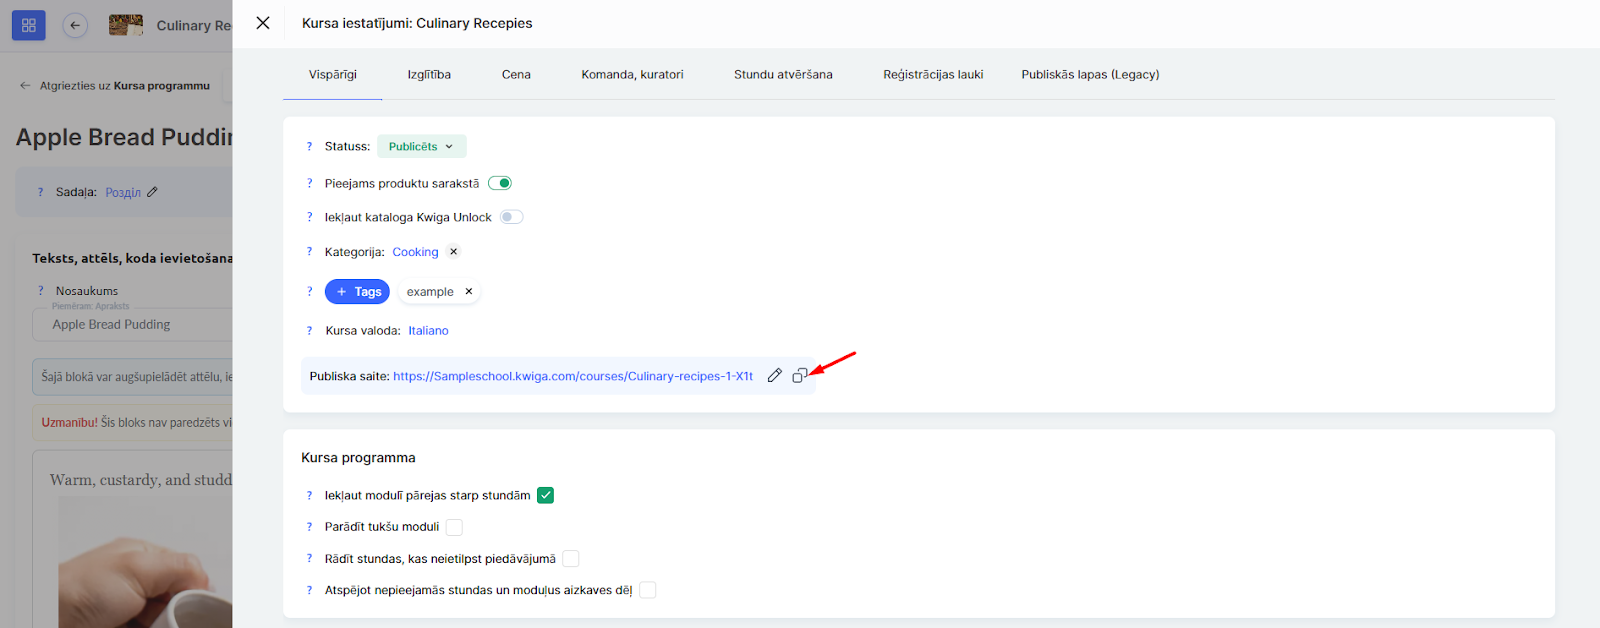The image size is (1600, 628).
Task: Enable Iekļaut kataloga Kwiga Unlock switch
Action: click(x=511, y=217)
